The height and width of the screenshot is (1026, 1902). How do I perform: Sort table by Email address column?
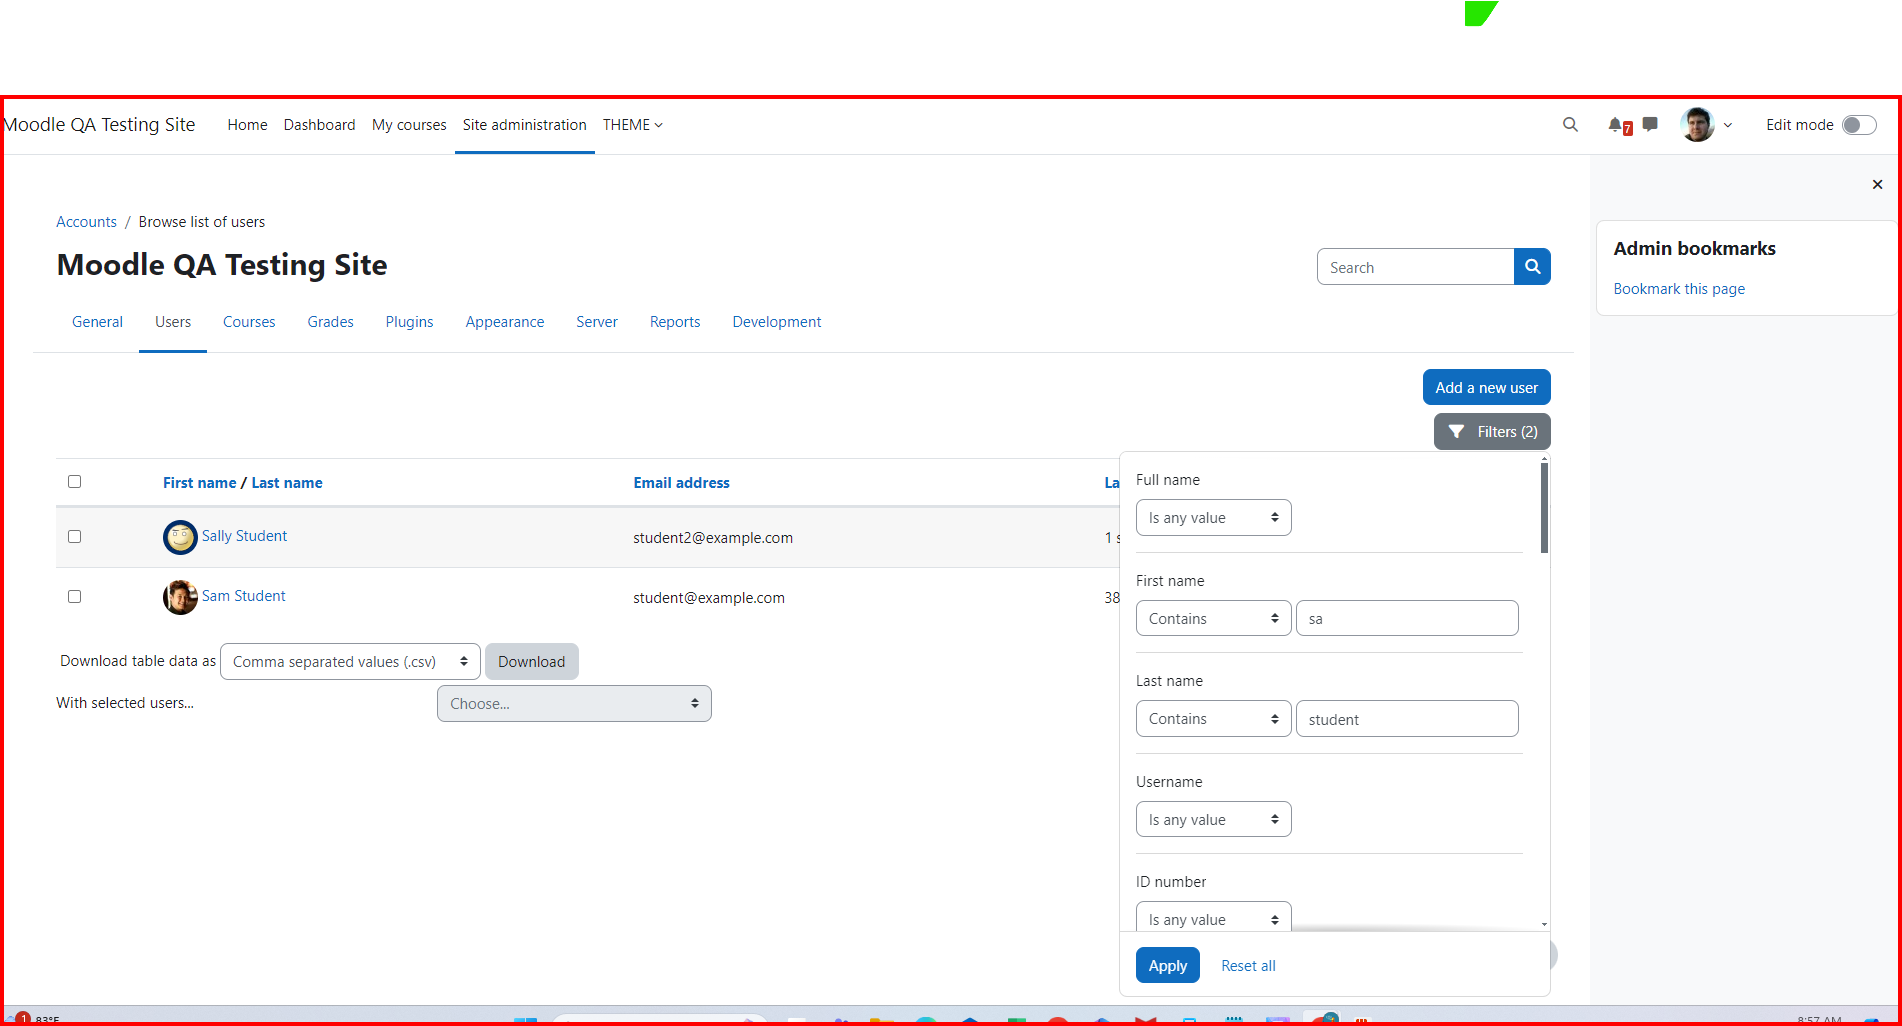click(x=681, y=483)
